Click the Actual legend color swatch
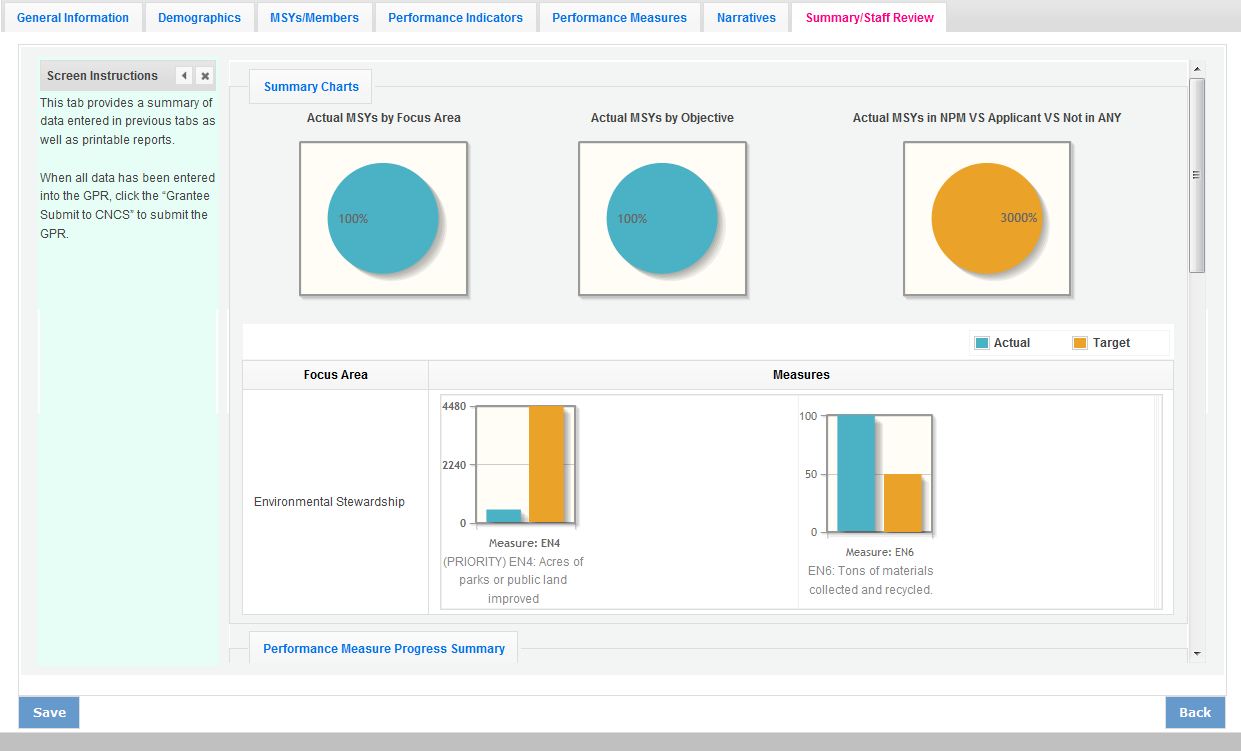 982,343
